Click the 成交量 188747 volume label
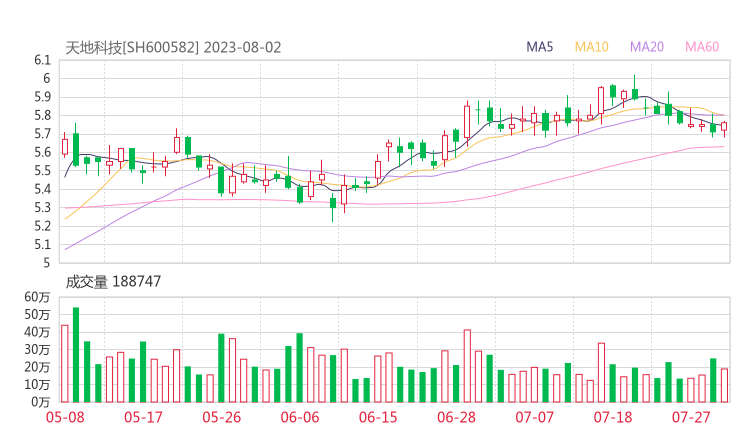The width and height of the screenshot is (740, 440). click(x=113, y=282)
